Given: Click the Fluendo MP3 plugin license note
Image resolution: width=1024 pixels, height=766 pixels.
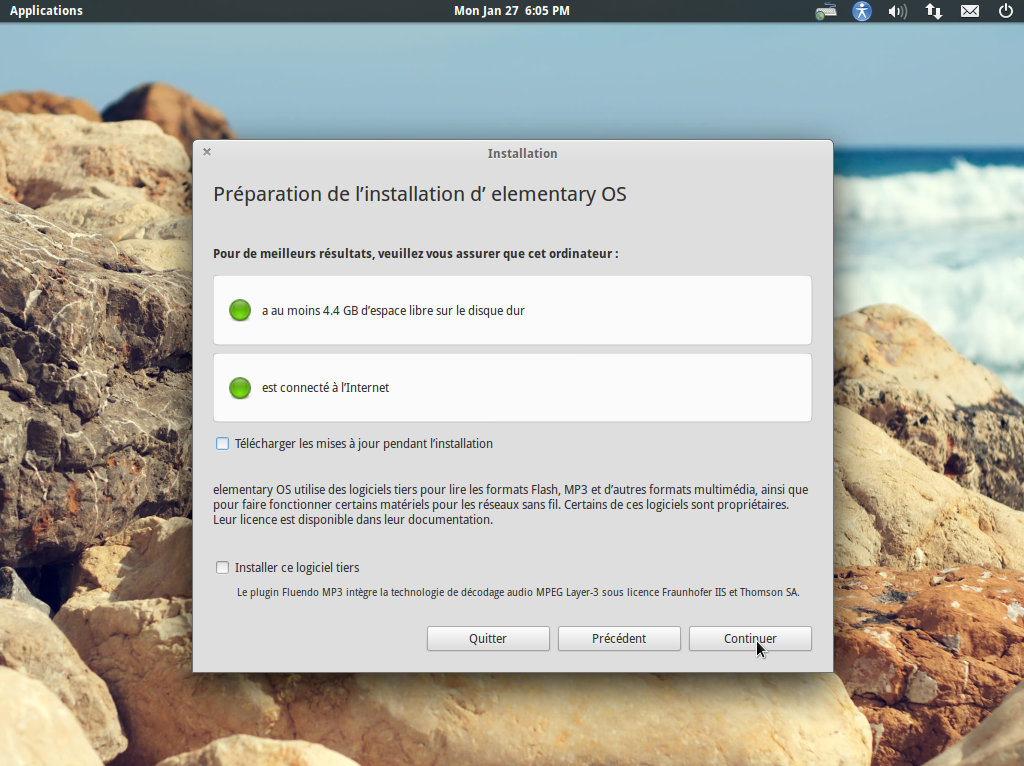Looking at the screenshot, I should (518, 592).
